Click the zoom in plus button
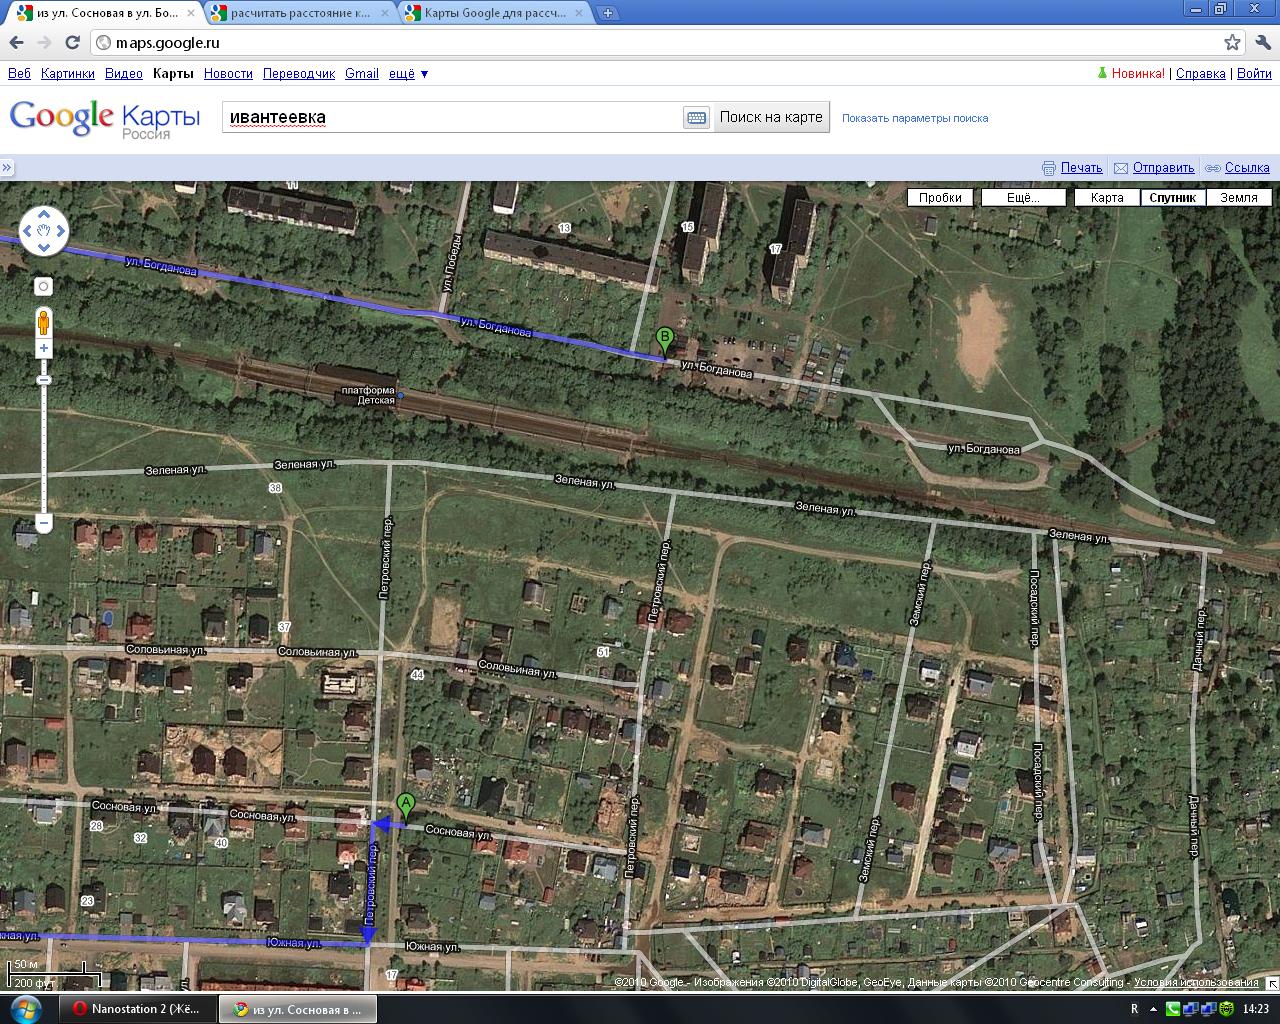 pos(44,349)
